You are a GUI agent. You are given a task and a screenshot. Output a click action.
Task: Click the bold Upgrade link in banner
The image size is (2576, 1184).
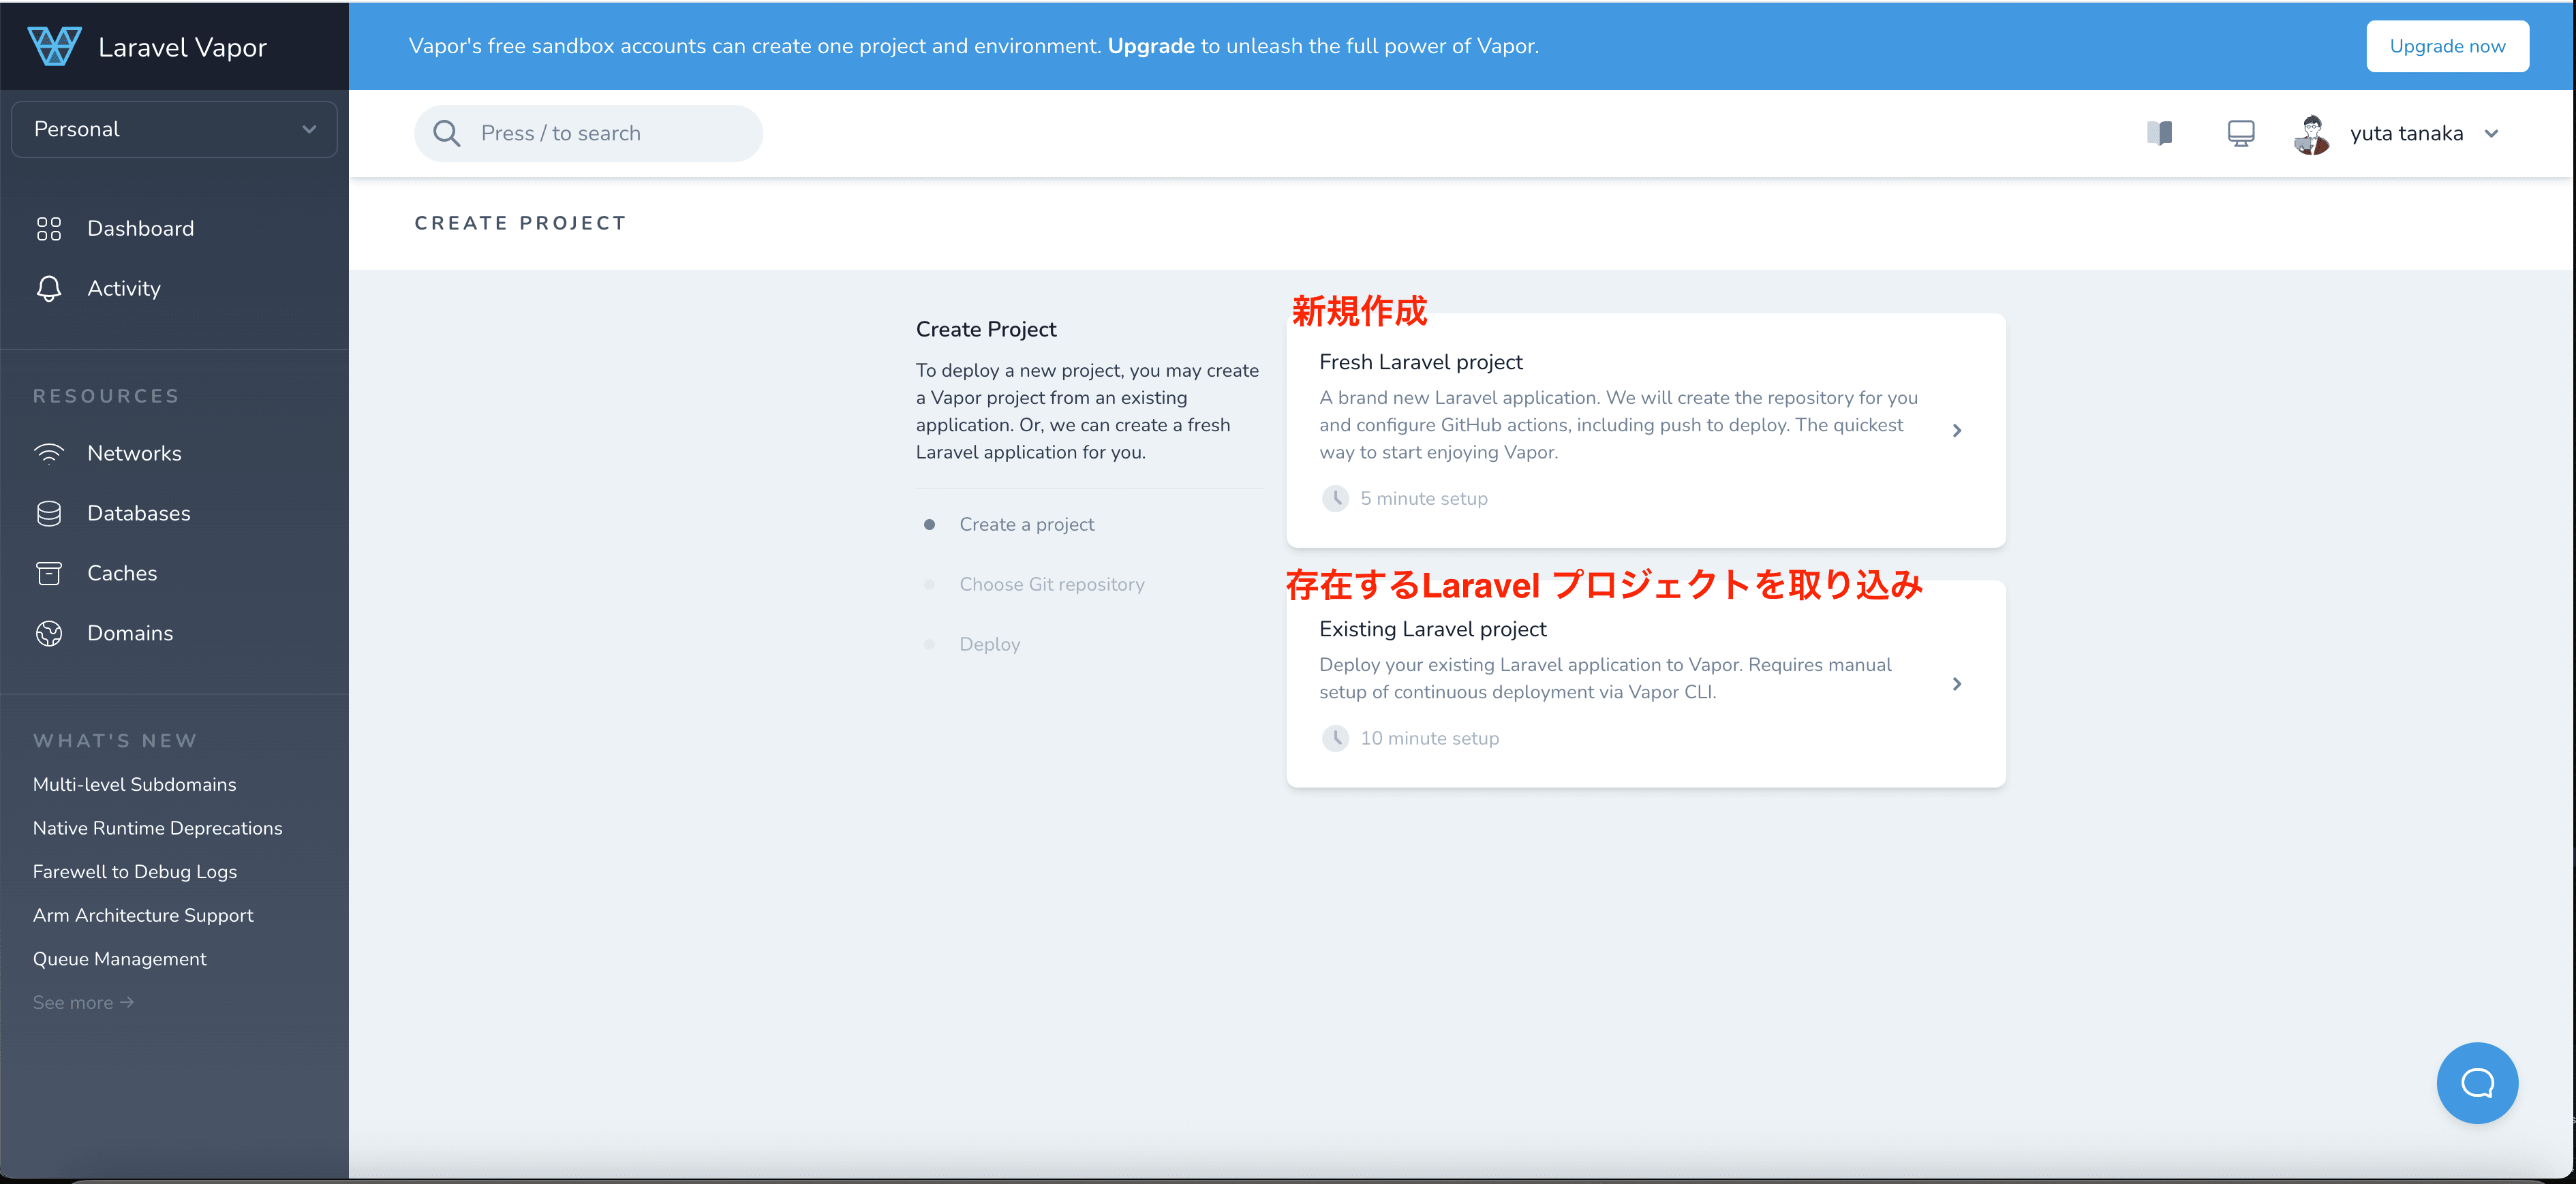point(1151,46)
